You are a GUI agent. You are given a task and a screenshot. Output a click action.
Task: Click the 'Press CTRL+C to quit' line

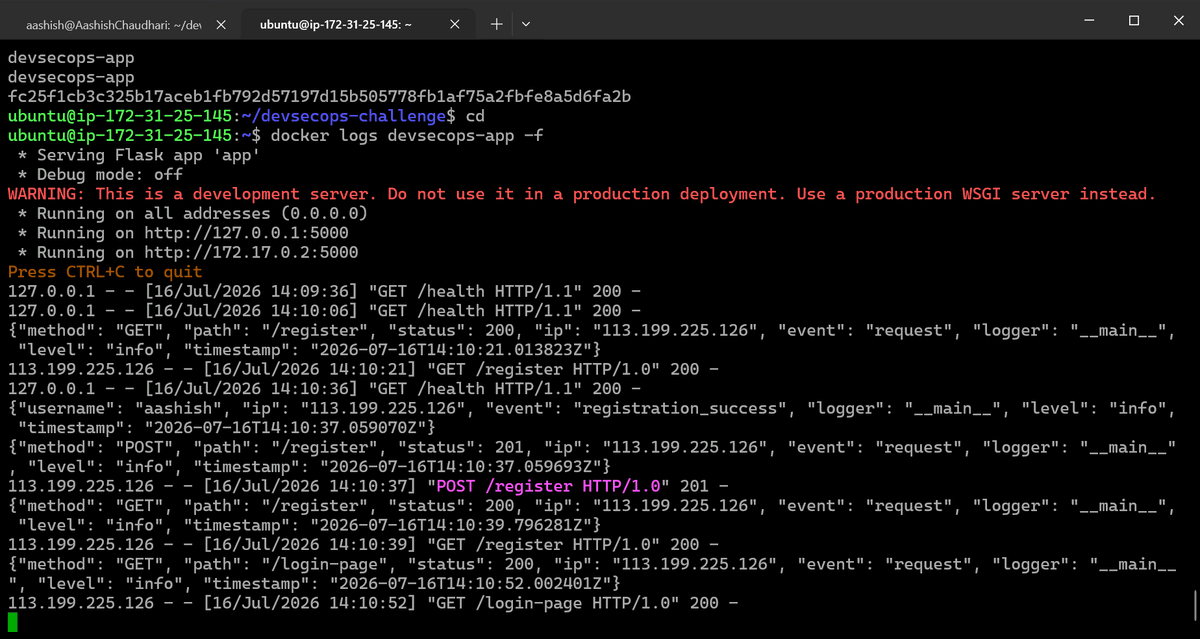(x=105, y=272)
